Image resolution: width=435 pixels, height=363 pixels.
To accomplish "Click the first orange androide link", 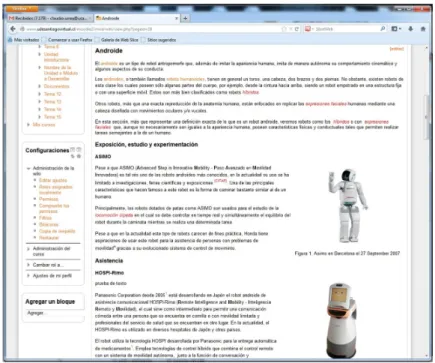I will click(x=109, y=63).
